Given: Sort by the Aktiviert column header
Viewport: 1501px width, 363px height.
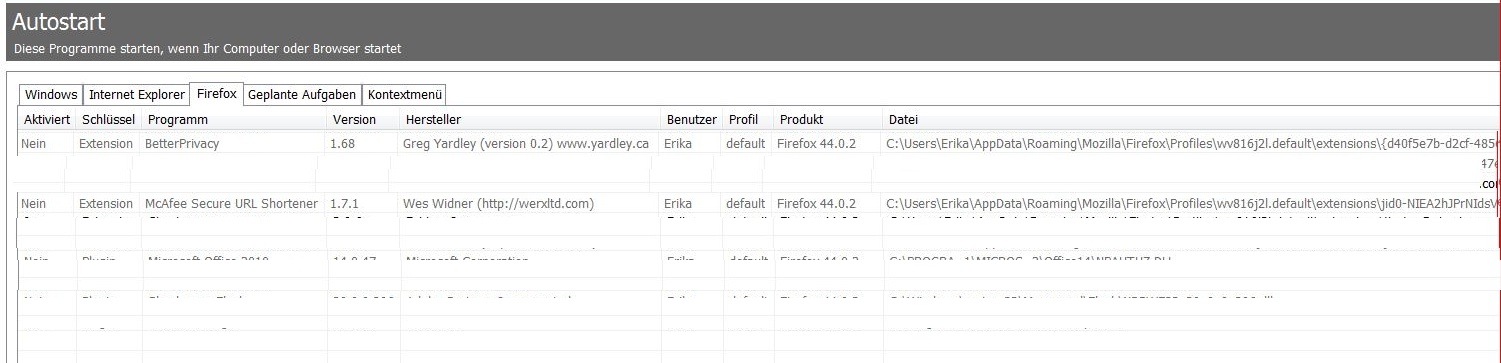Looking at the screenshot, I should [x=46, y=119].
